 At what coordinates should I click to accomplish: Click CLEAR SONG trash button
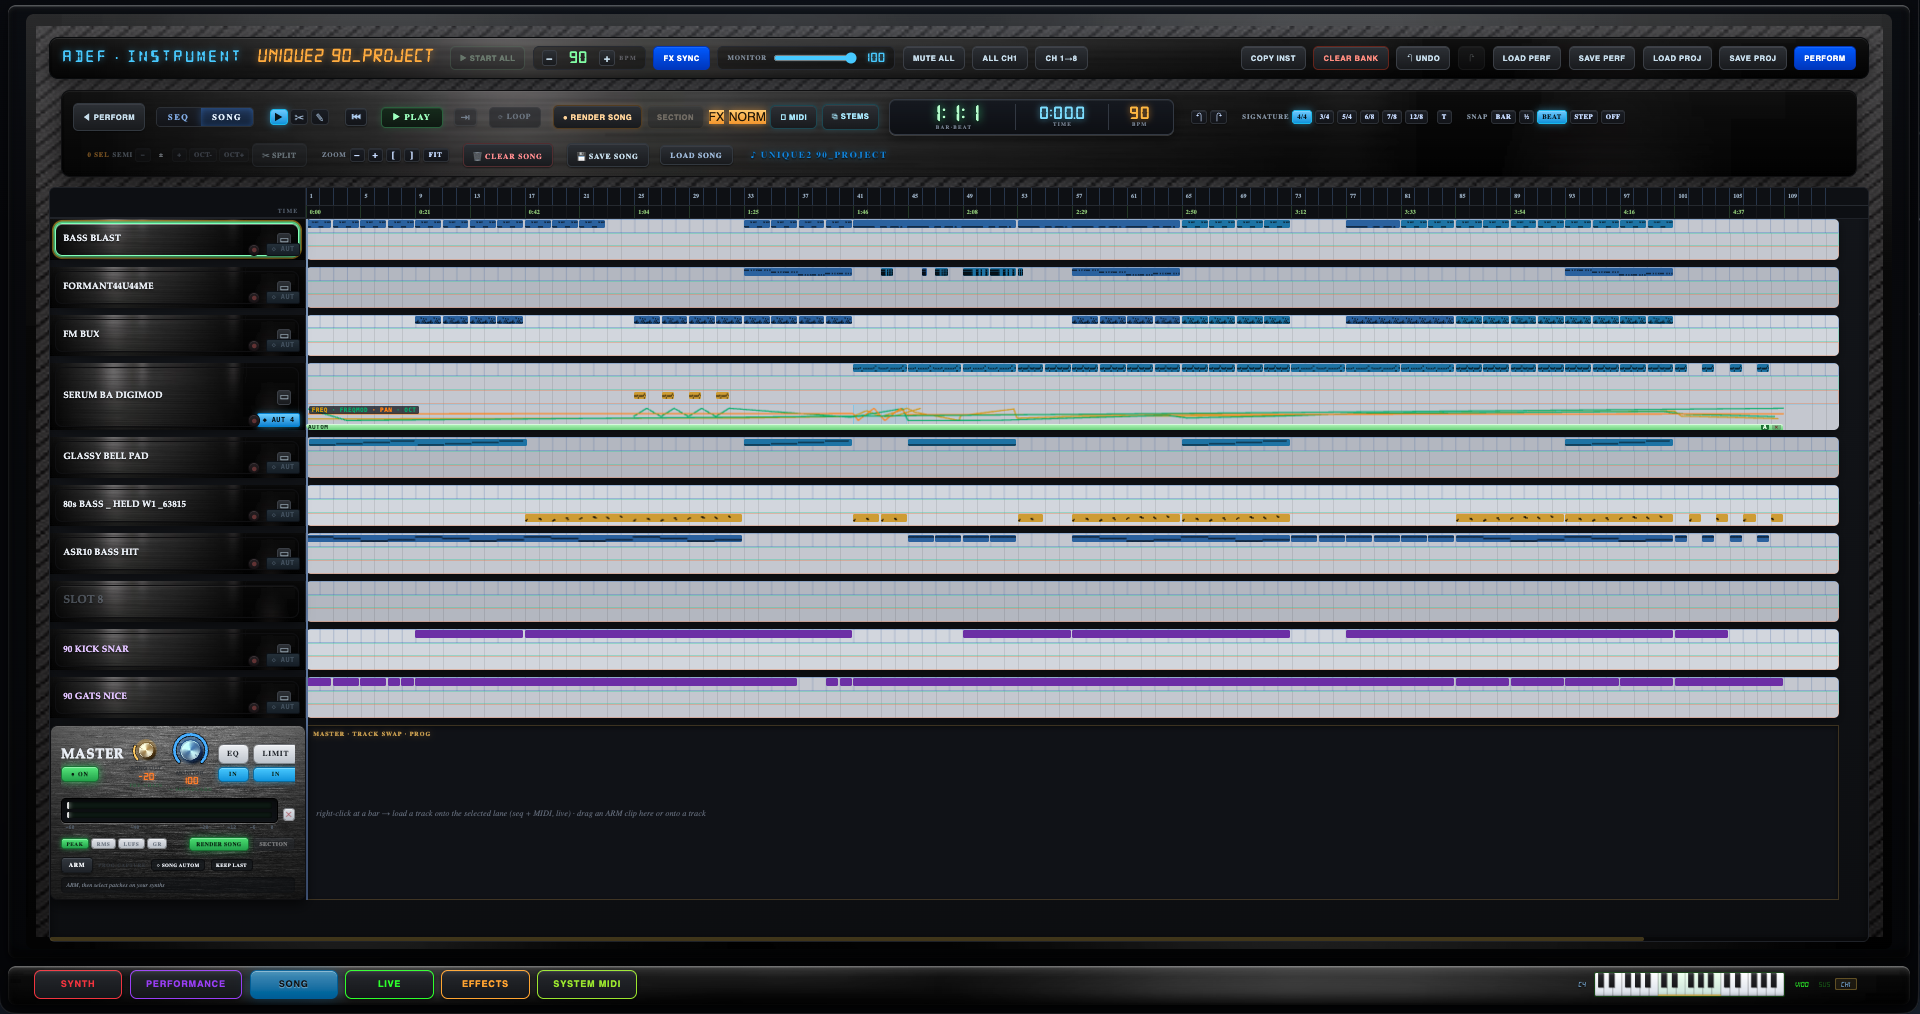508,156
